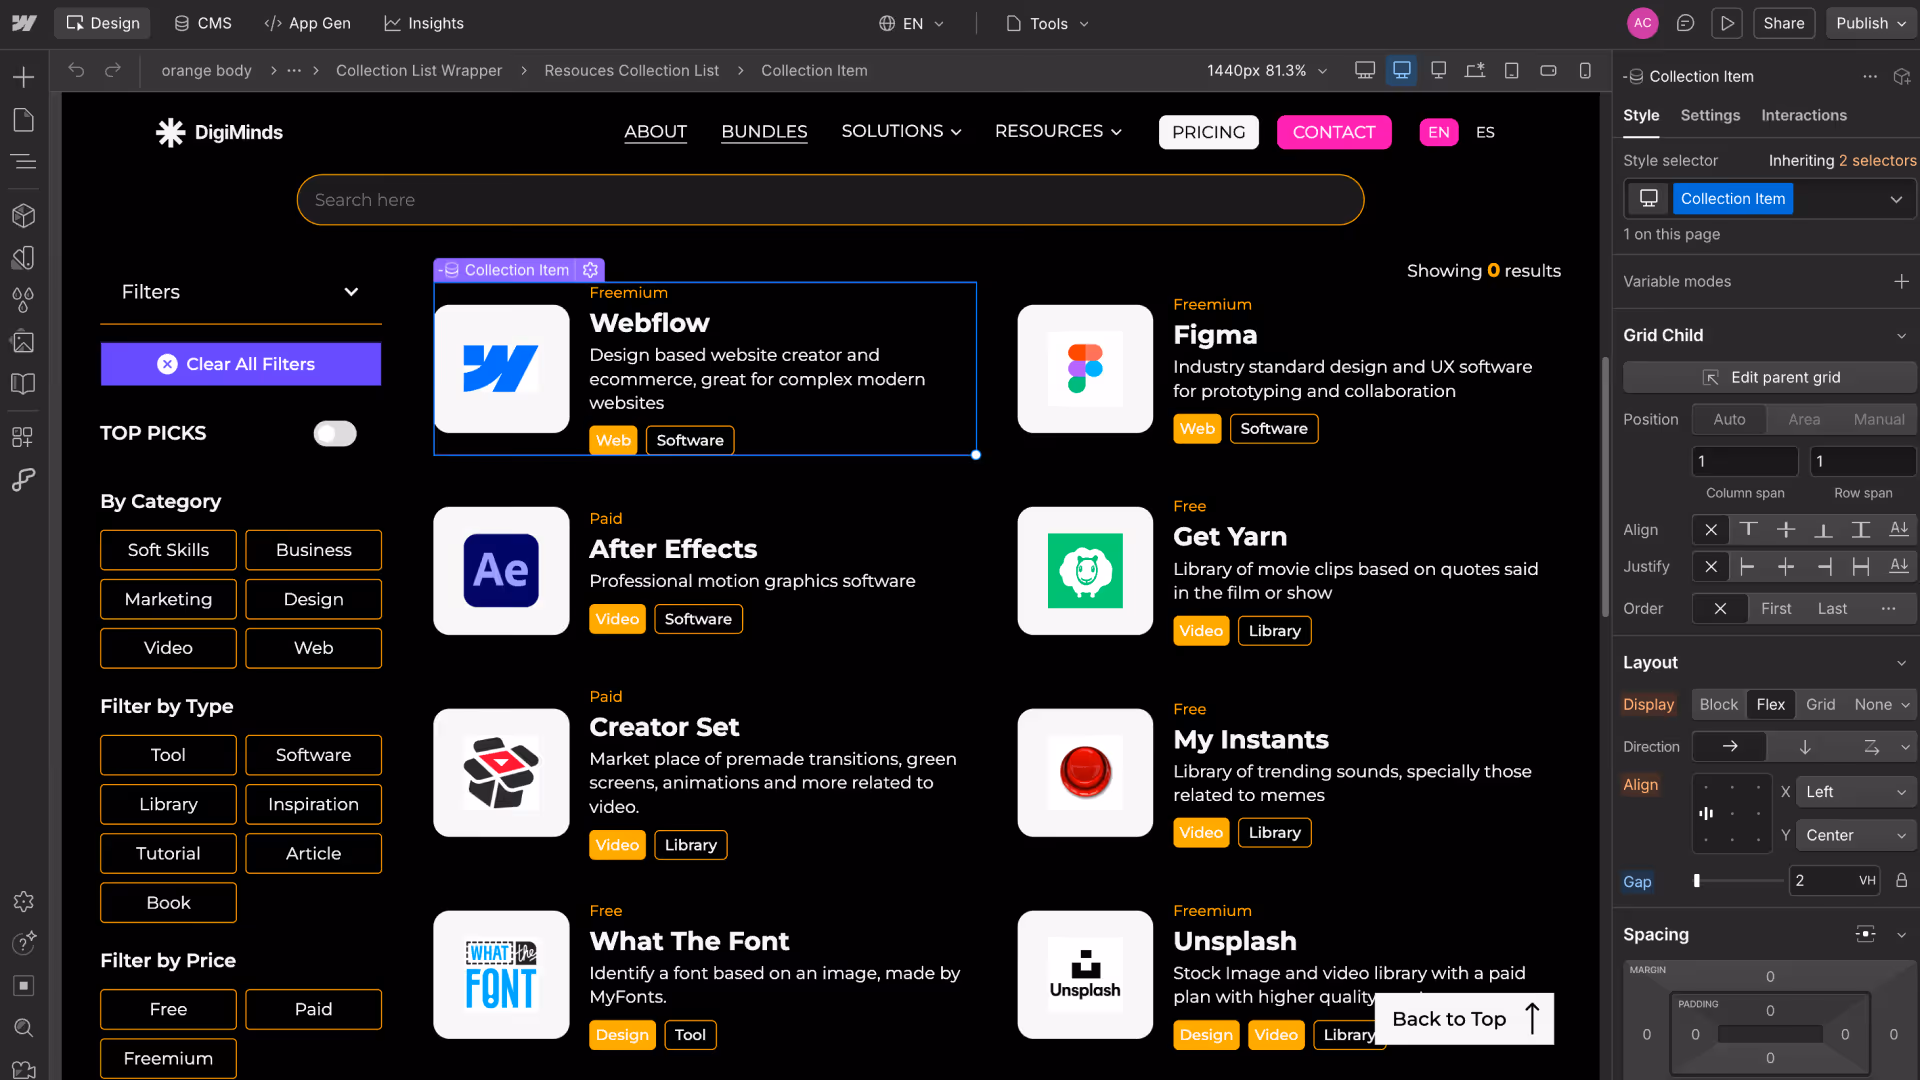This screenshot has height=1080, width=1920.
Task: Click the Search here field
Action: pos(830,200)
